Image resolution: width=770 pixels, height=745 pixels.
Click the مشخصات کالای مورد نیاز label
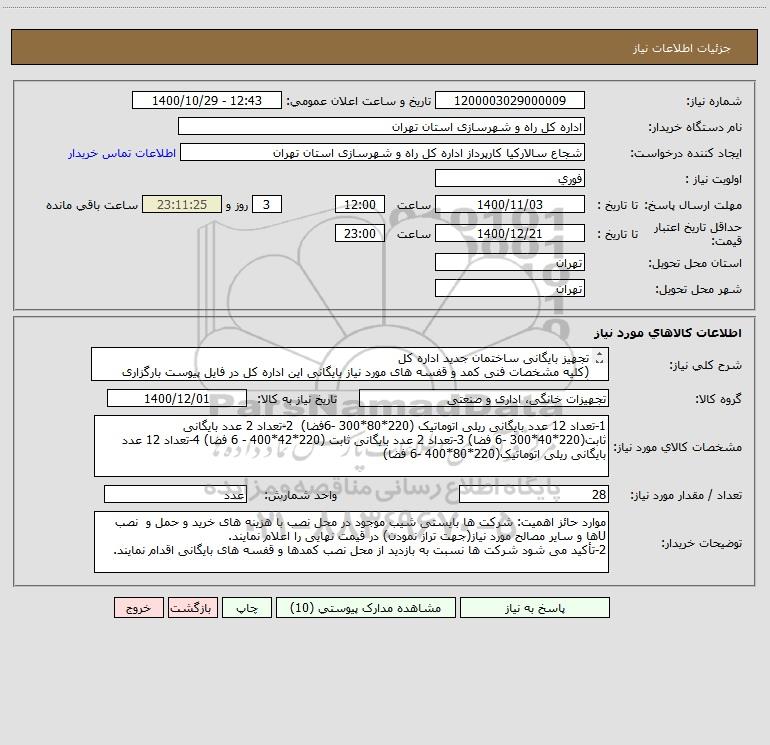(x=678, y=447)
